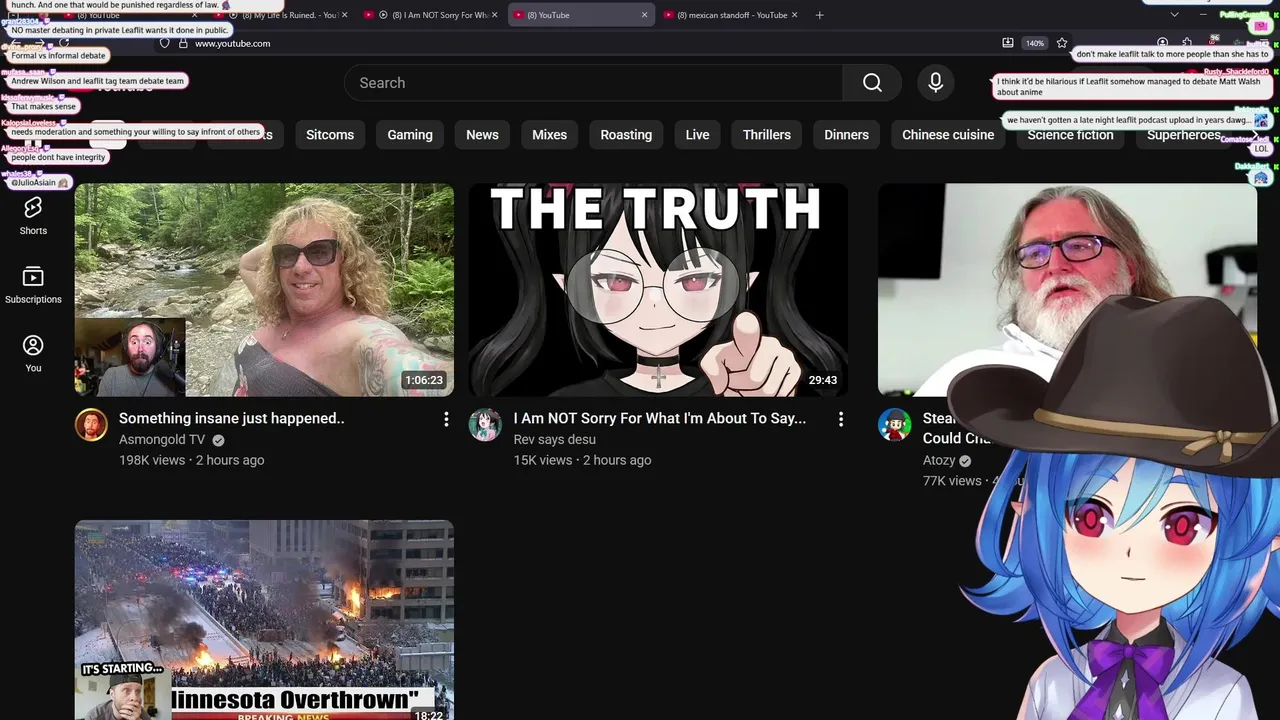Bookmark page with the star icon

tap(1062, 43)
